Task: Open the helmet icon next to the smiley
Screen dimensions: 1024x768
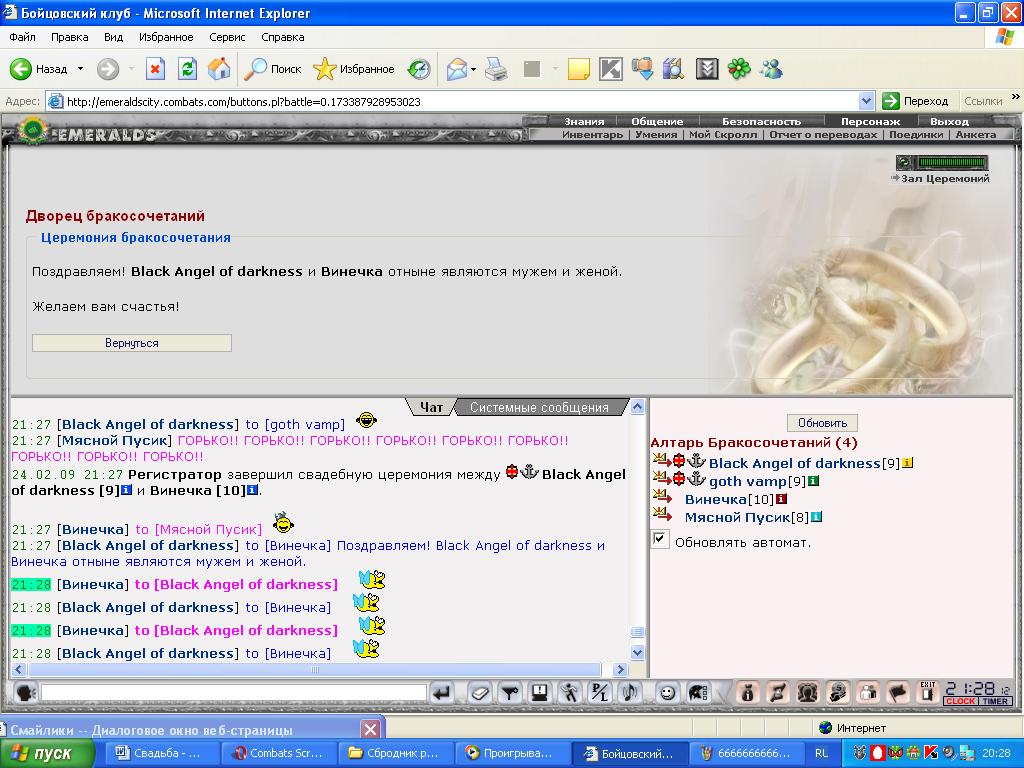Action: (x=697, y=692)
